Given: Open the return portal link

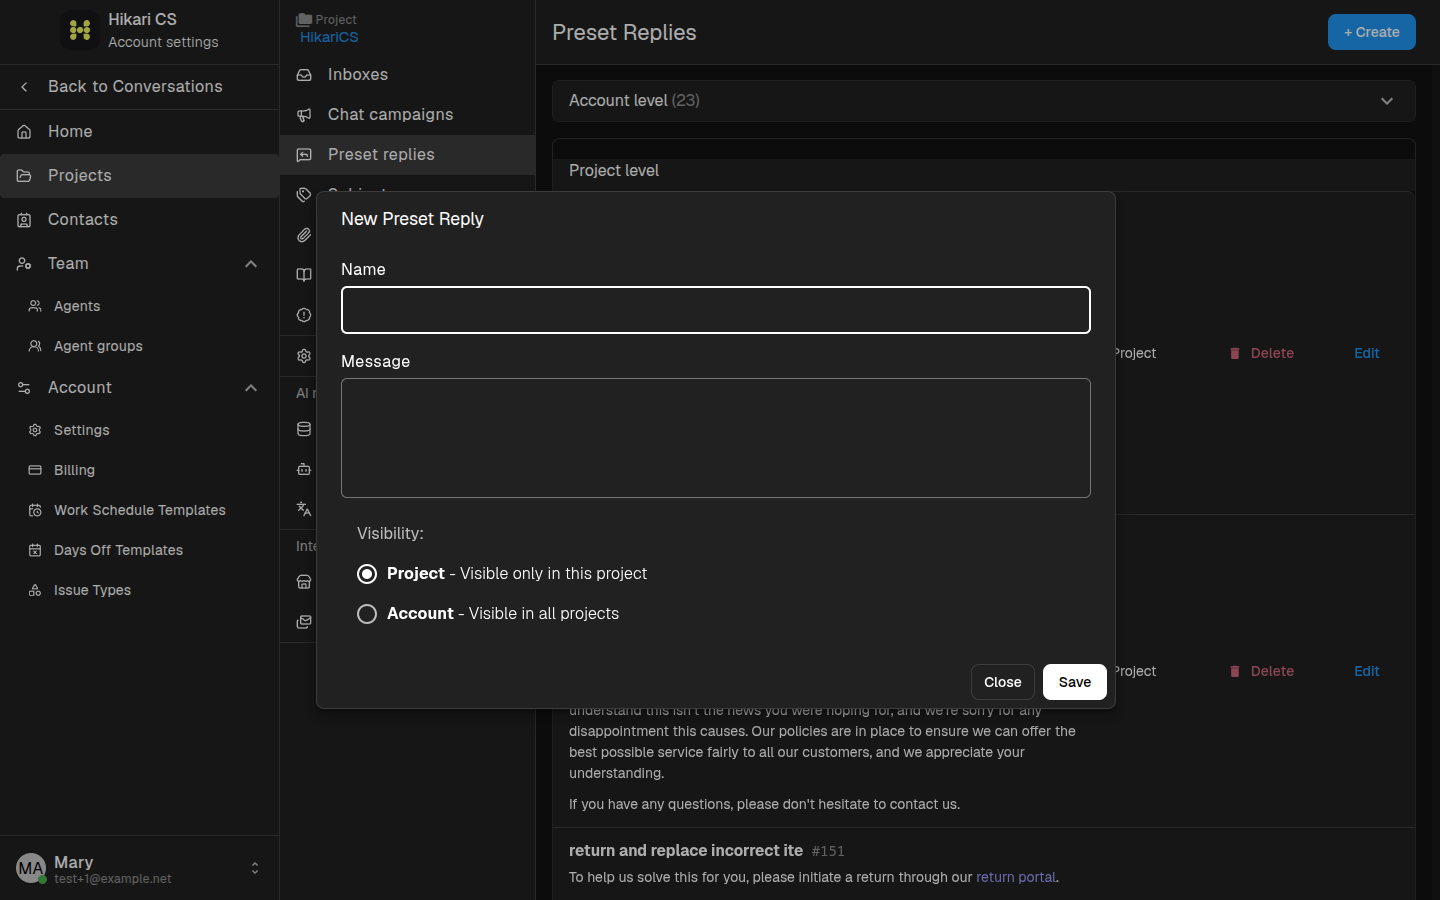Looking at the screenshot, I should pyautogui.click(x=1015, y=877).
